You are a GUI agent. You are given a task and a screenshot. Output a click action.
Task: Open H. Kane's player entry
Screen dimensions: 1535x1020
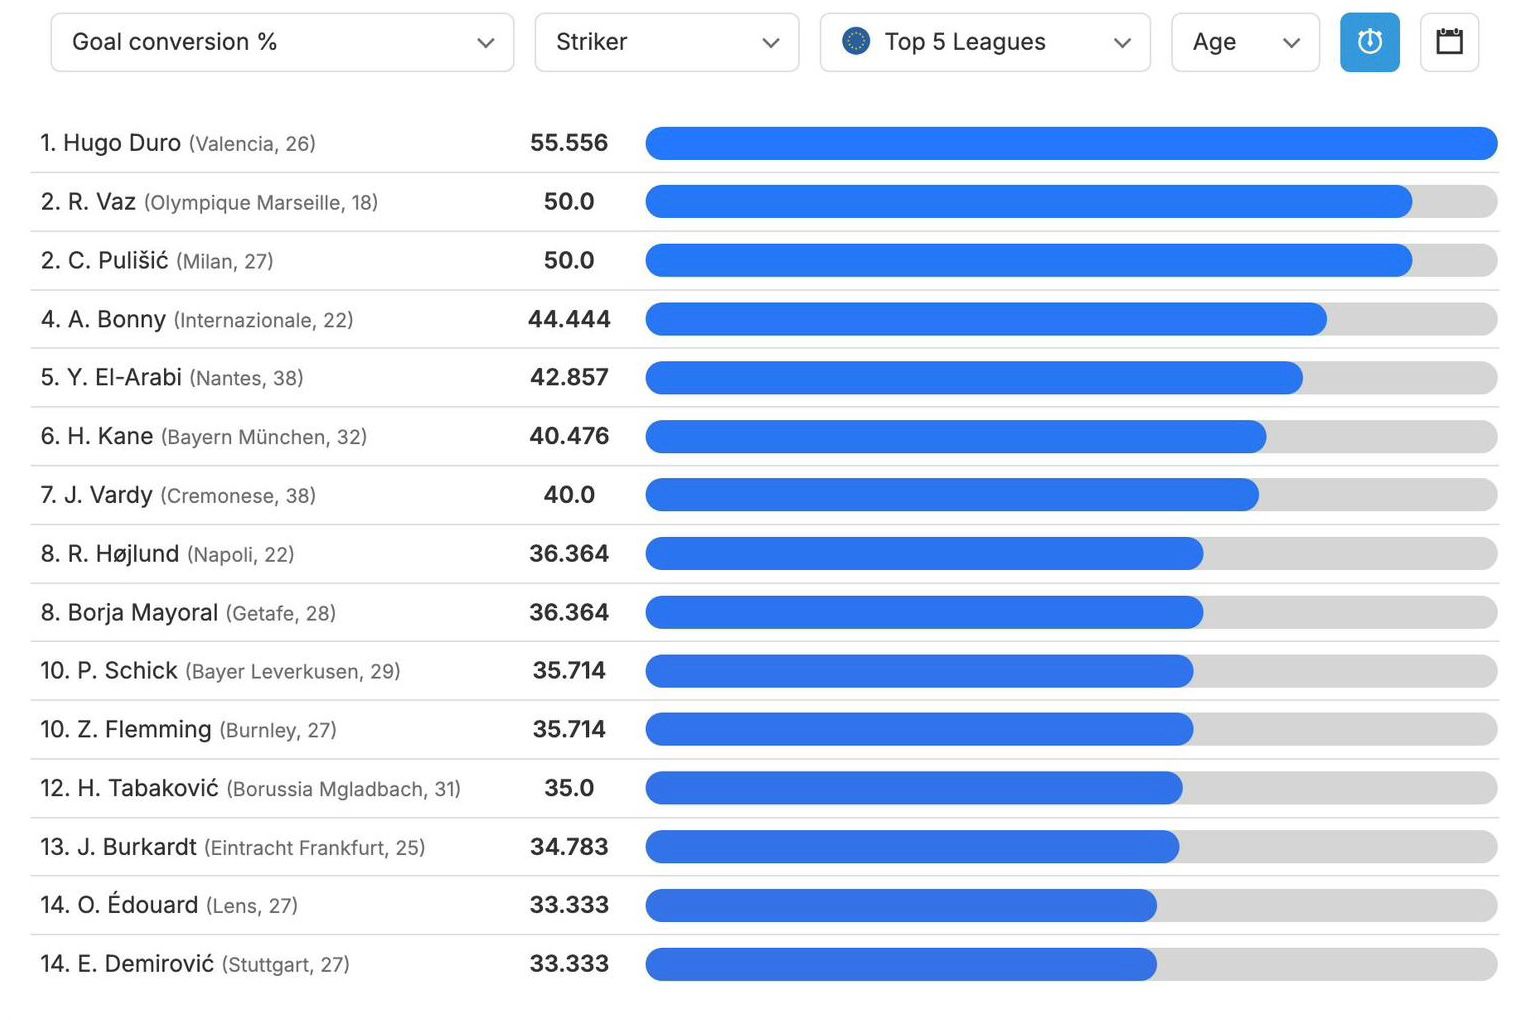point(110,436)
